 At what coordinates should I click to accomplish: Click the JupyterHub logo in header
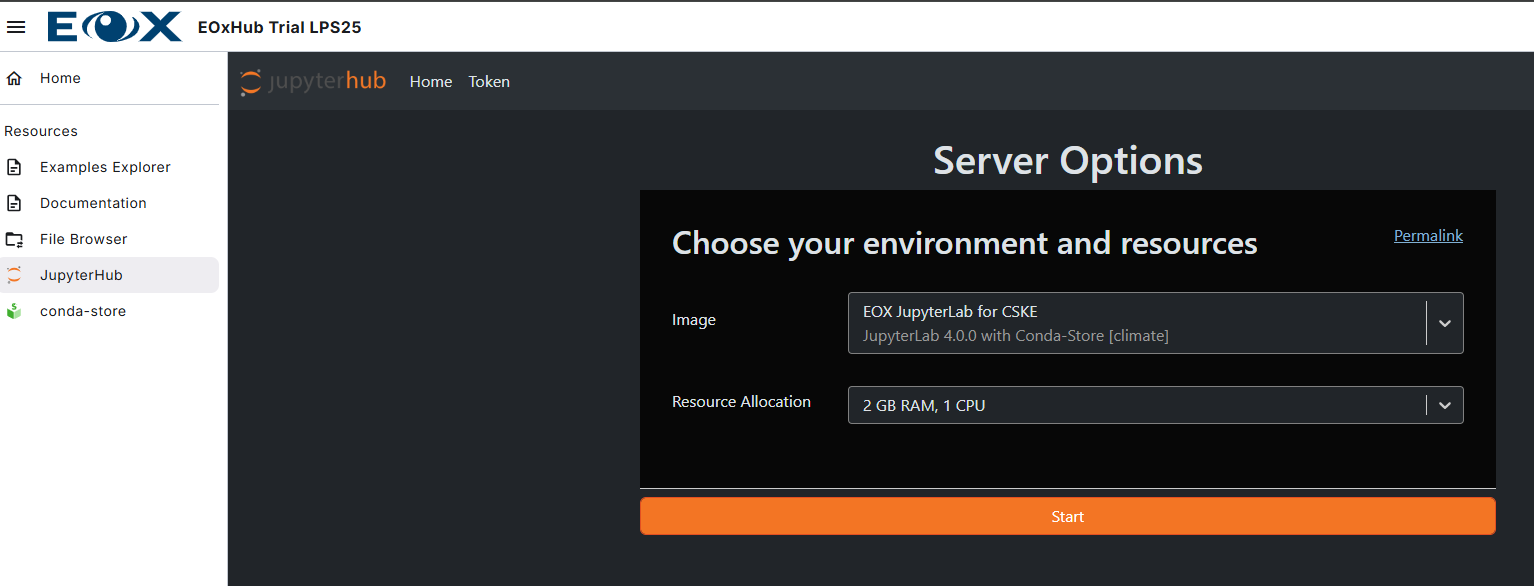pos(313,82)
